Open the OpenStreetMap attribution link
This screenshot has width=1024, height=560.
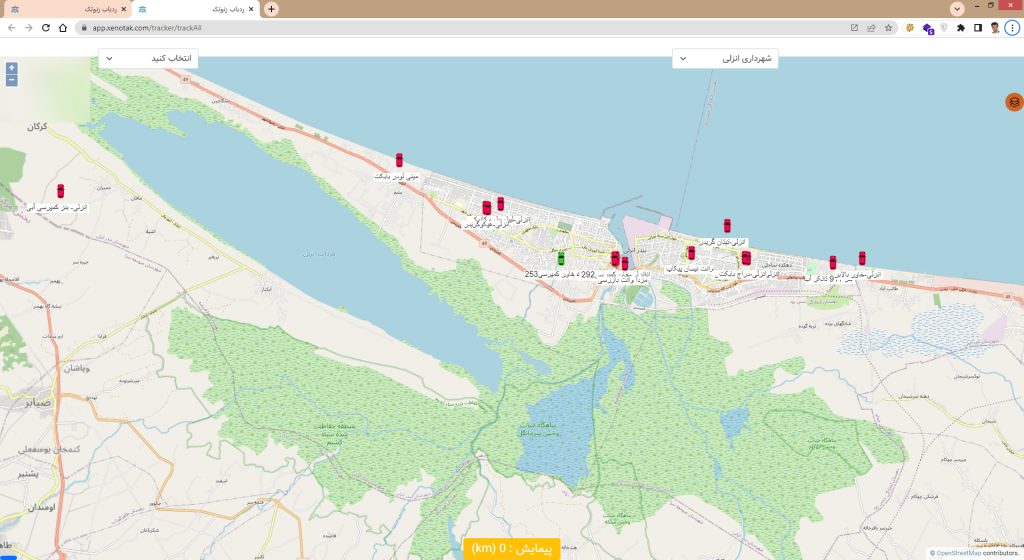point(957,553)
